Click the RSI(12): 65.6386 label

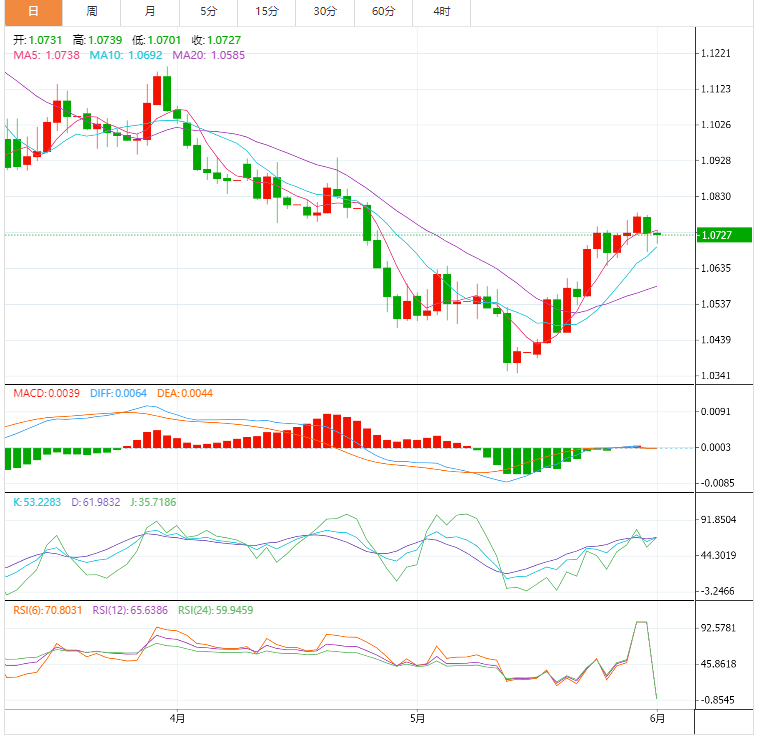[x=130, y=611]
